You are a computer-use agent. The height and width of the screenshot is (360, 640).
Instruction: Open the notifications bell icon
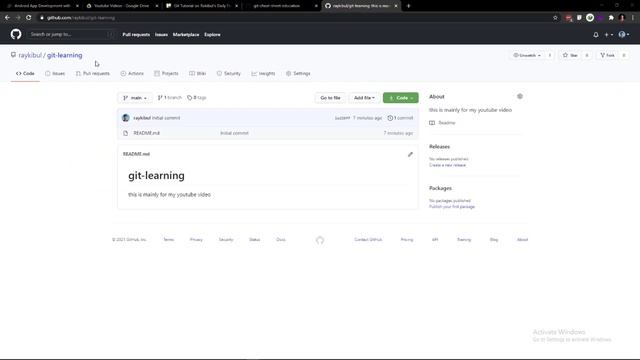596,35
